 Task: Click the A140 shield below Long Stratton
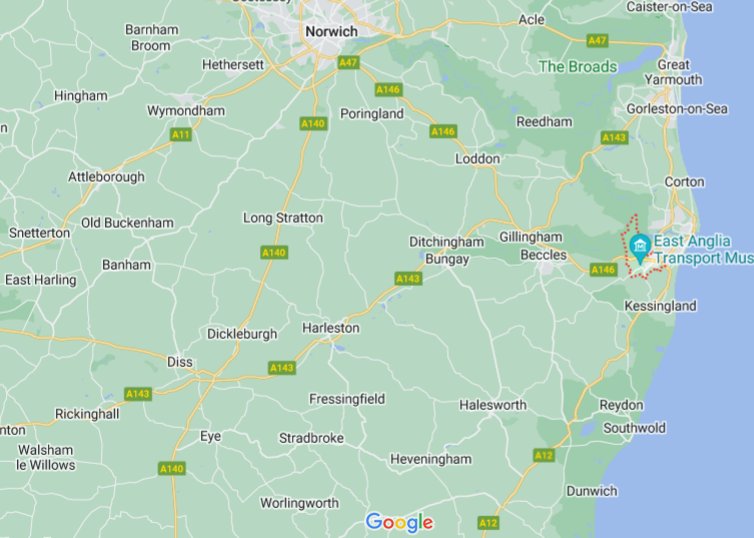click(x=274, y=252)
